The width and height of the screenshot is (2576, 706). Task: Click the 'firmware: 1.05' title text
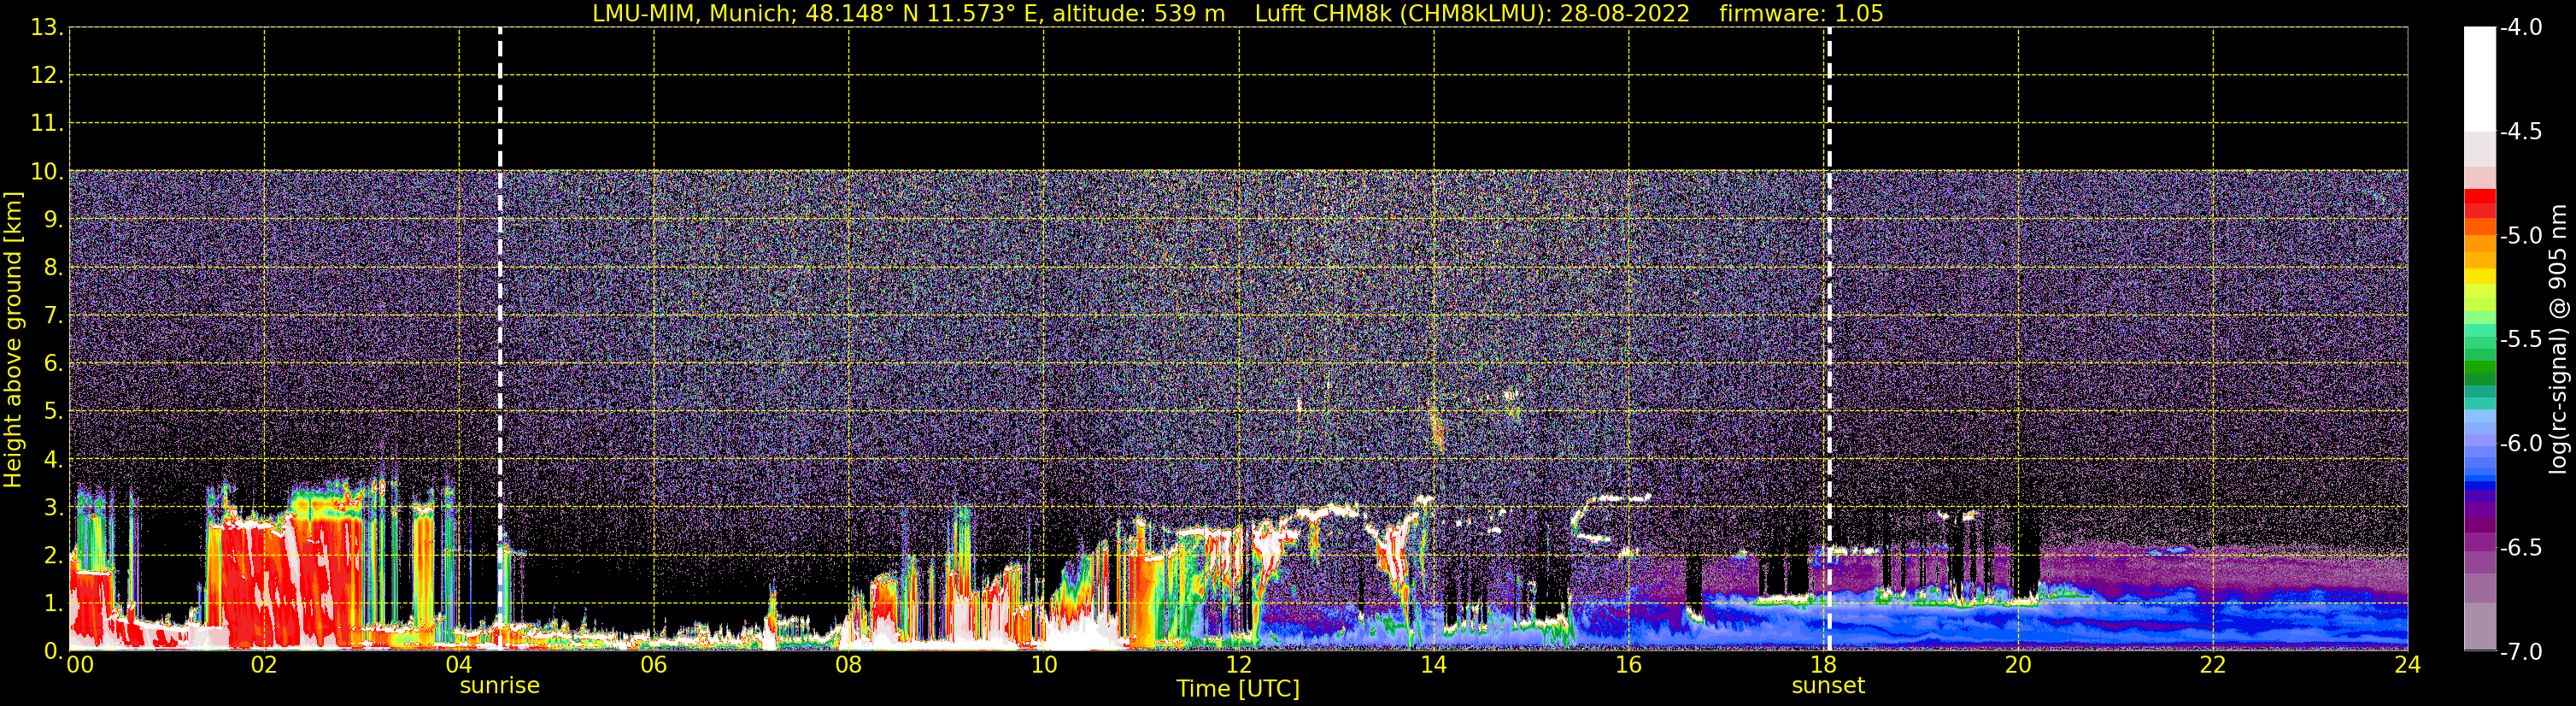tap(1801, 14)
